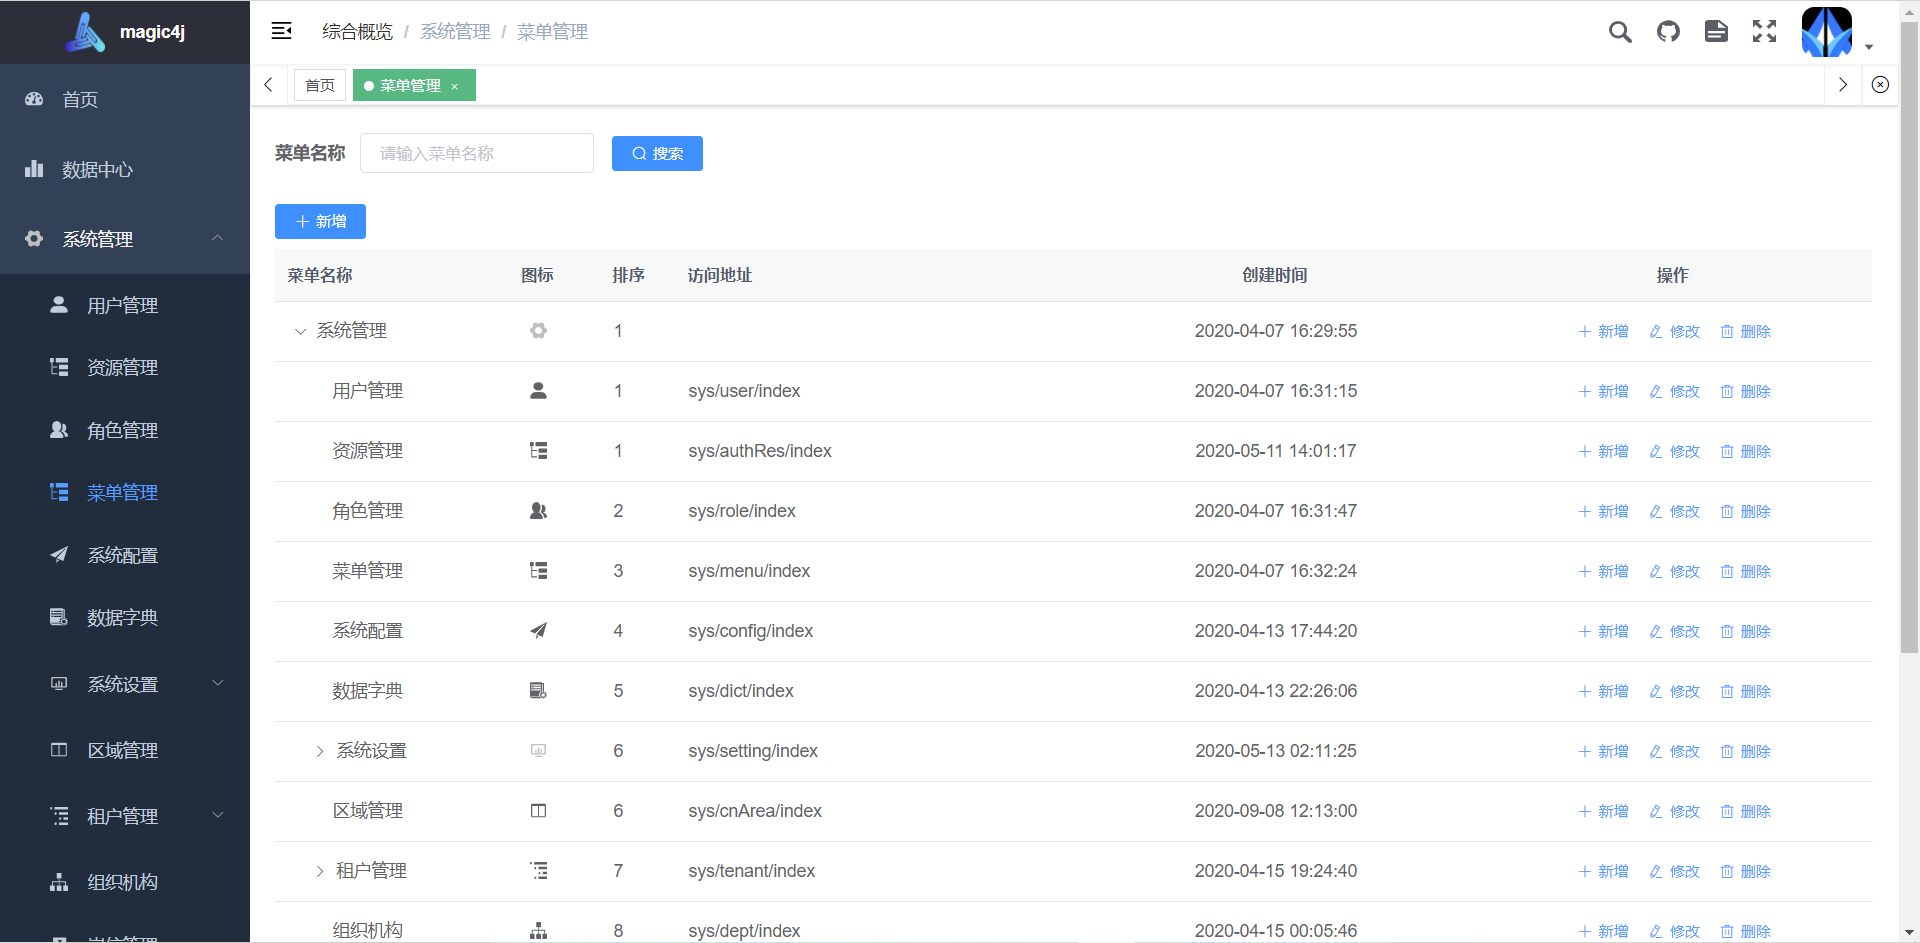The height and width of the screenshot is (943, 1920).
Task: Click the close-all-tabs circle icon
Action: pyautogui.click(x=1880, y=85)
